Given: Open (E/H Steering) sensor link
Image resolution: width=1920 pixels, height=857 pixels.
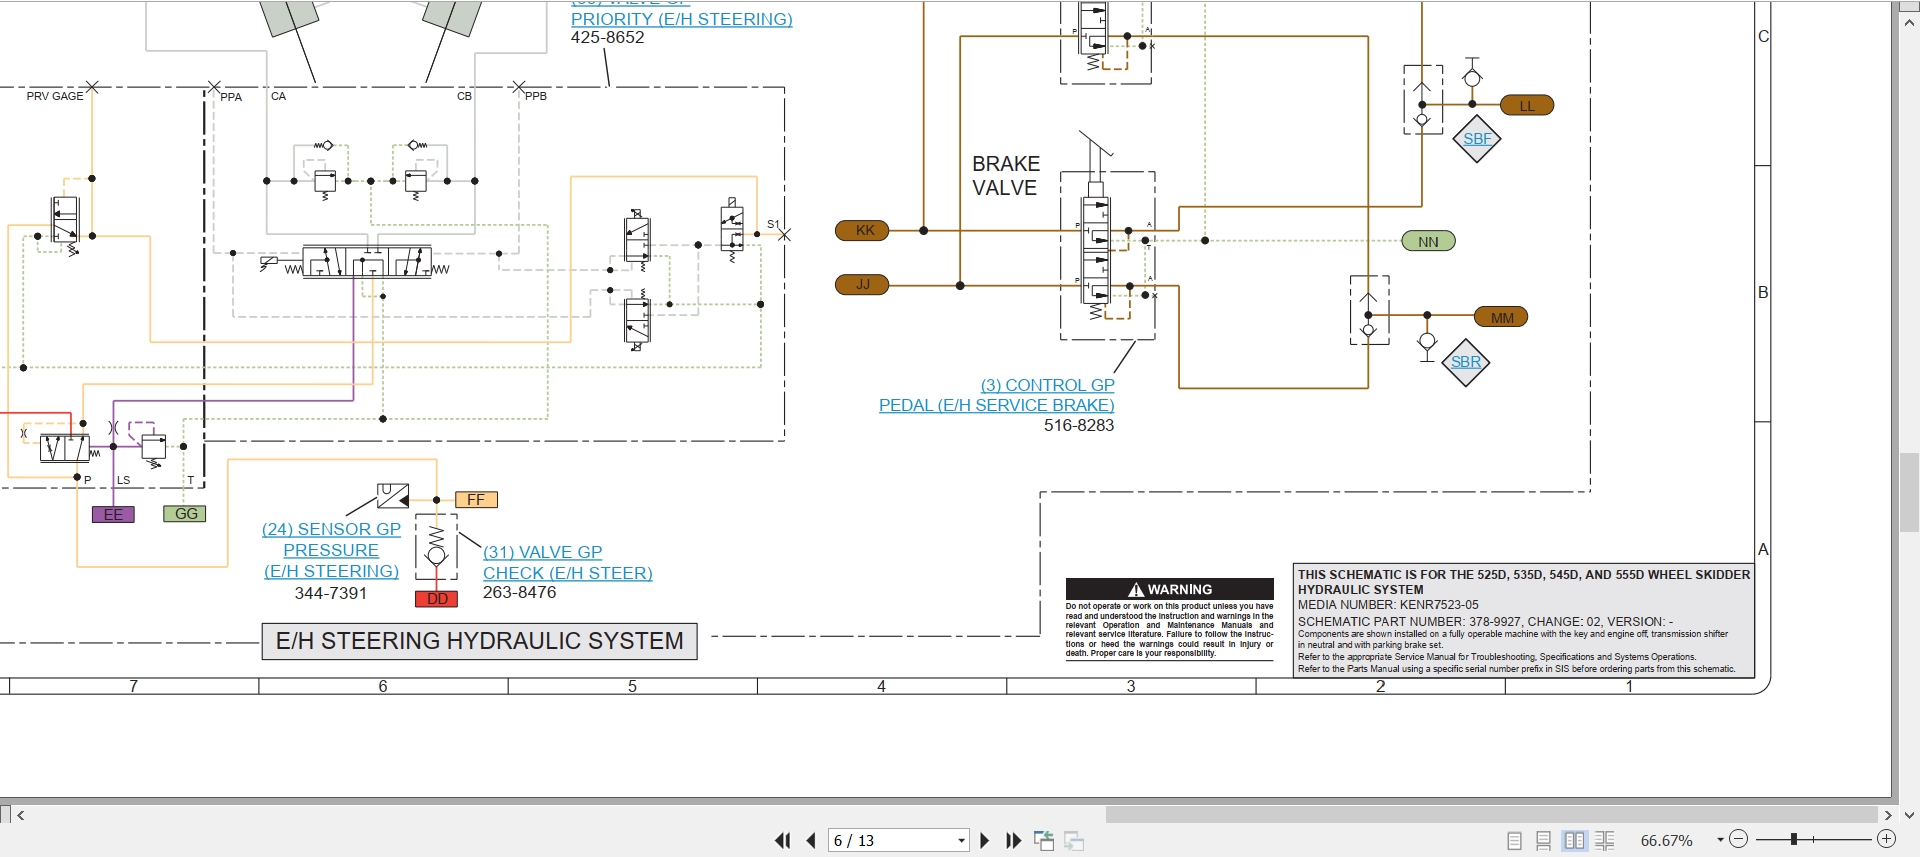Looking at the screenshot, I should tap(331, 571).
